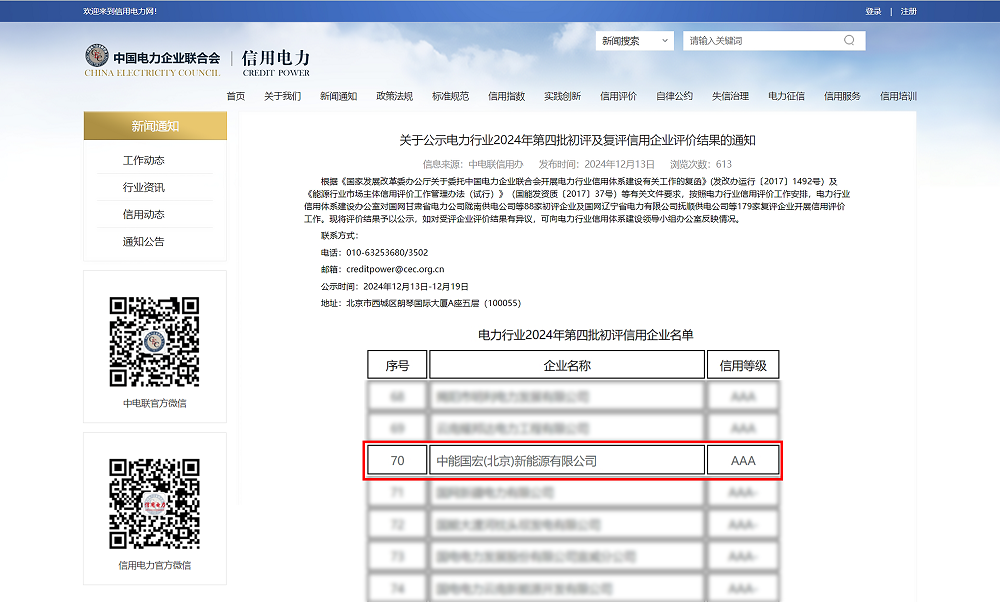The image size is (1000, 602).
Task: Click the China Electricity Council logo
Action: (152, 61)
